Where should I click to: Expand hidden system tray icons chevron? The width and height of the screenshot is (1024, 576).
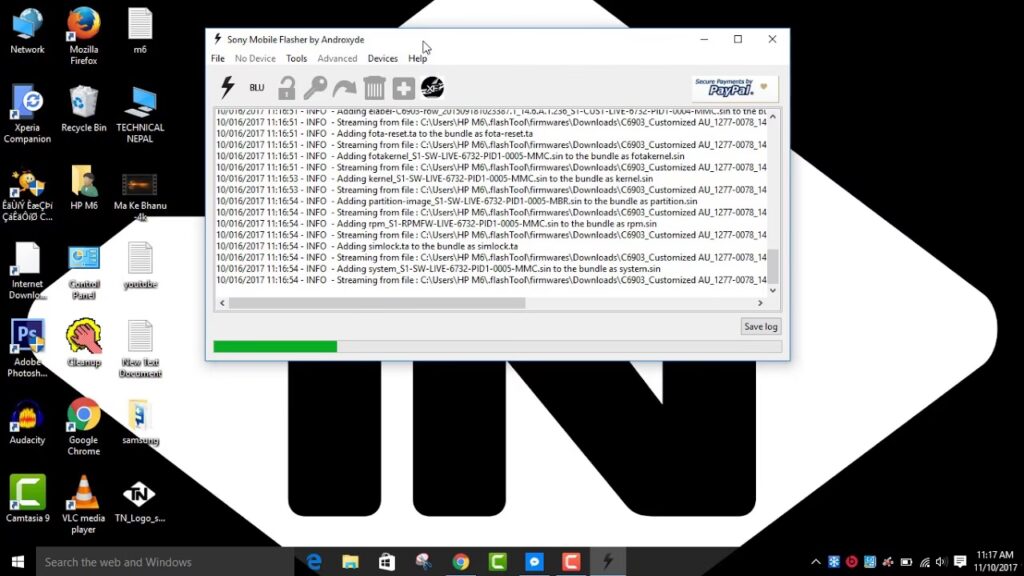[816, 562]
